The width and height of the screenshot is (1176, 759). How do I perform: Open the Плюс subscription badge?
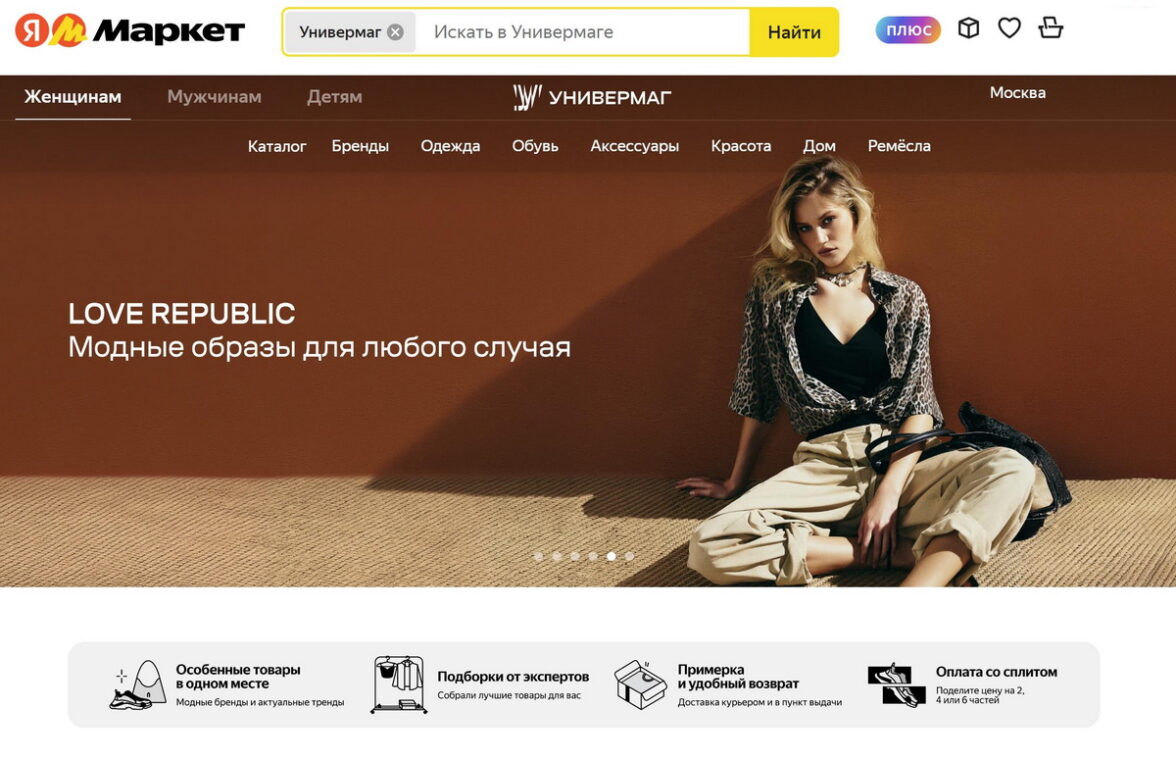(908, 30)
